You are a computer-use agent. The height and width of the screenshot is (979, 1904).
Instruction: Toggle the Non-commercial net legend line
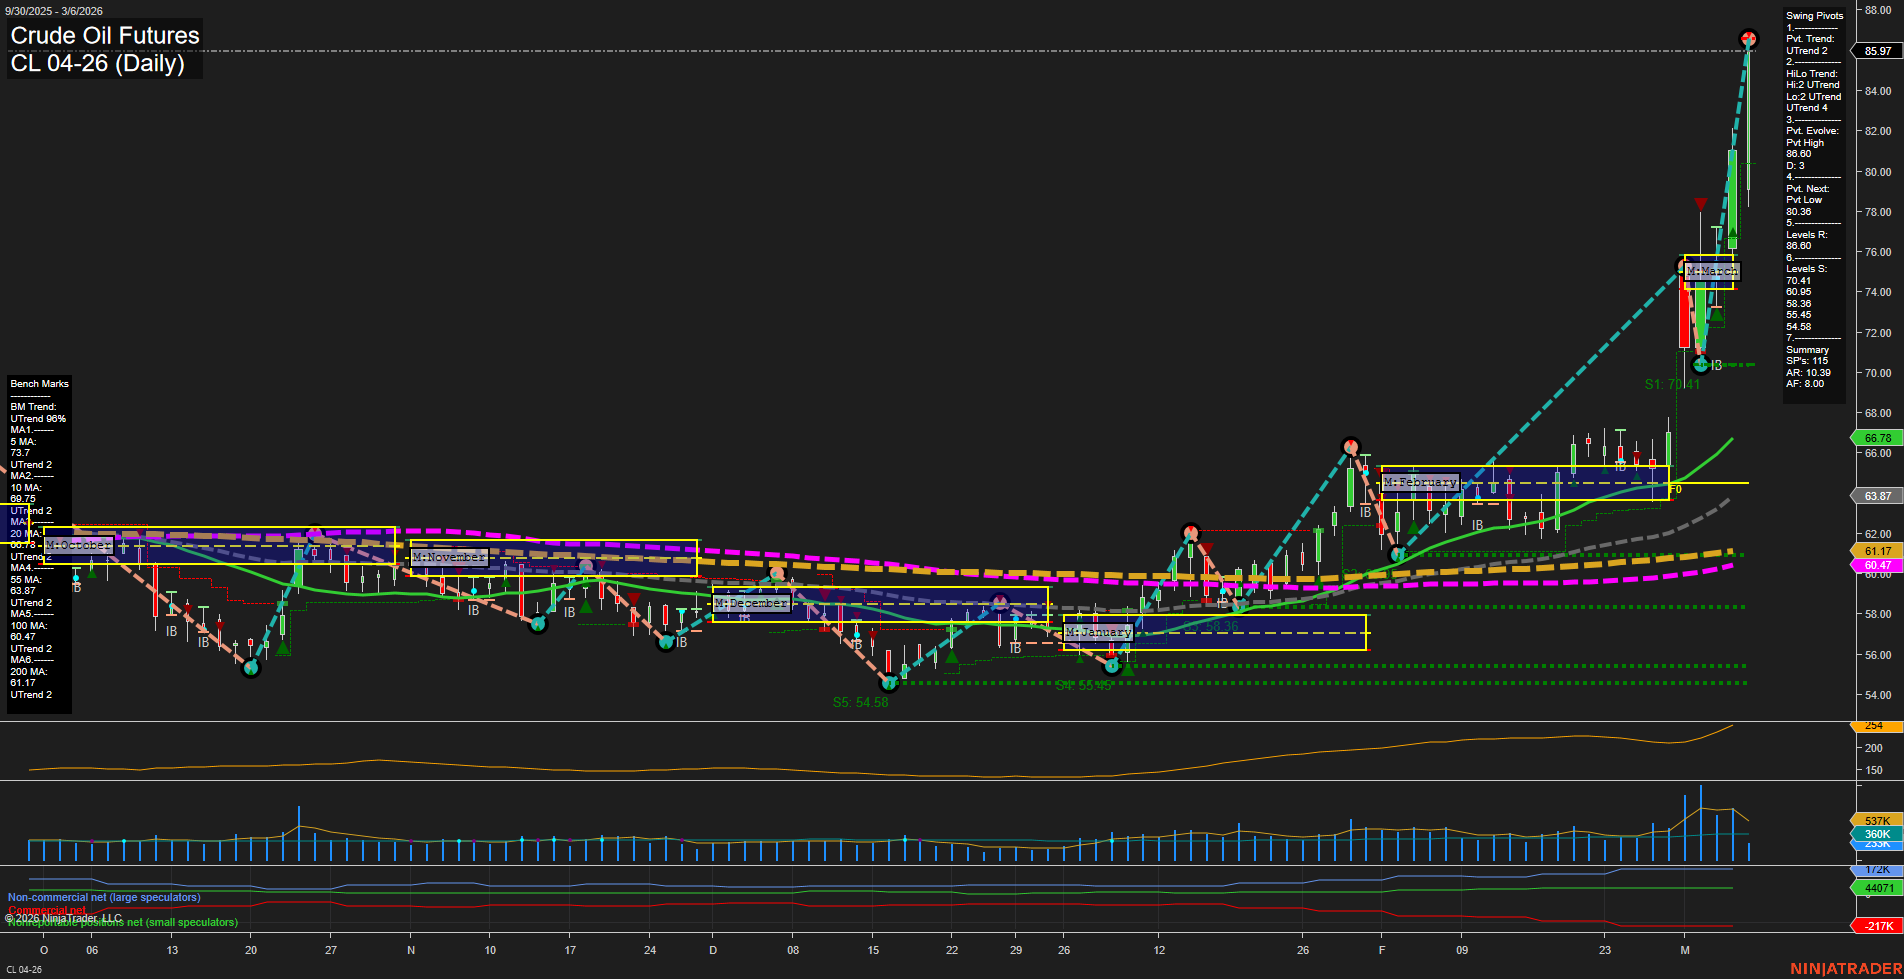(104, 897)
